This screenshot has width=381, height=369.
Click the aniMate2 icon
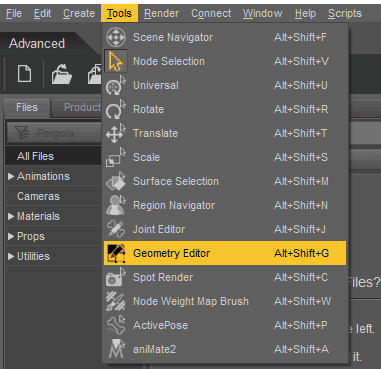tap(116, 349)
